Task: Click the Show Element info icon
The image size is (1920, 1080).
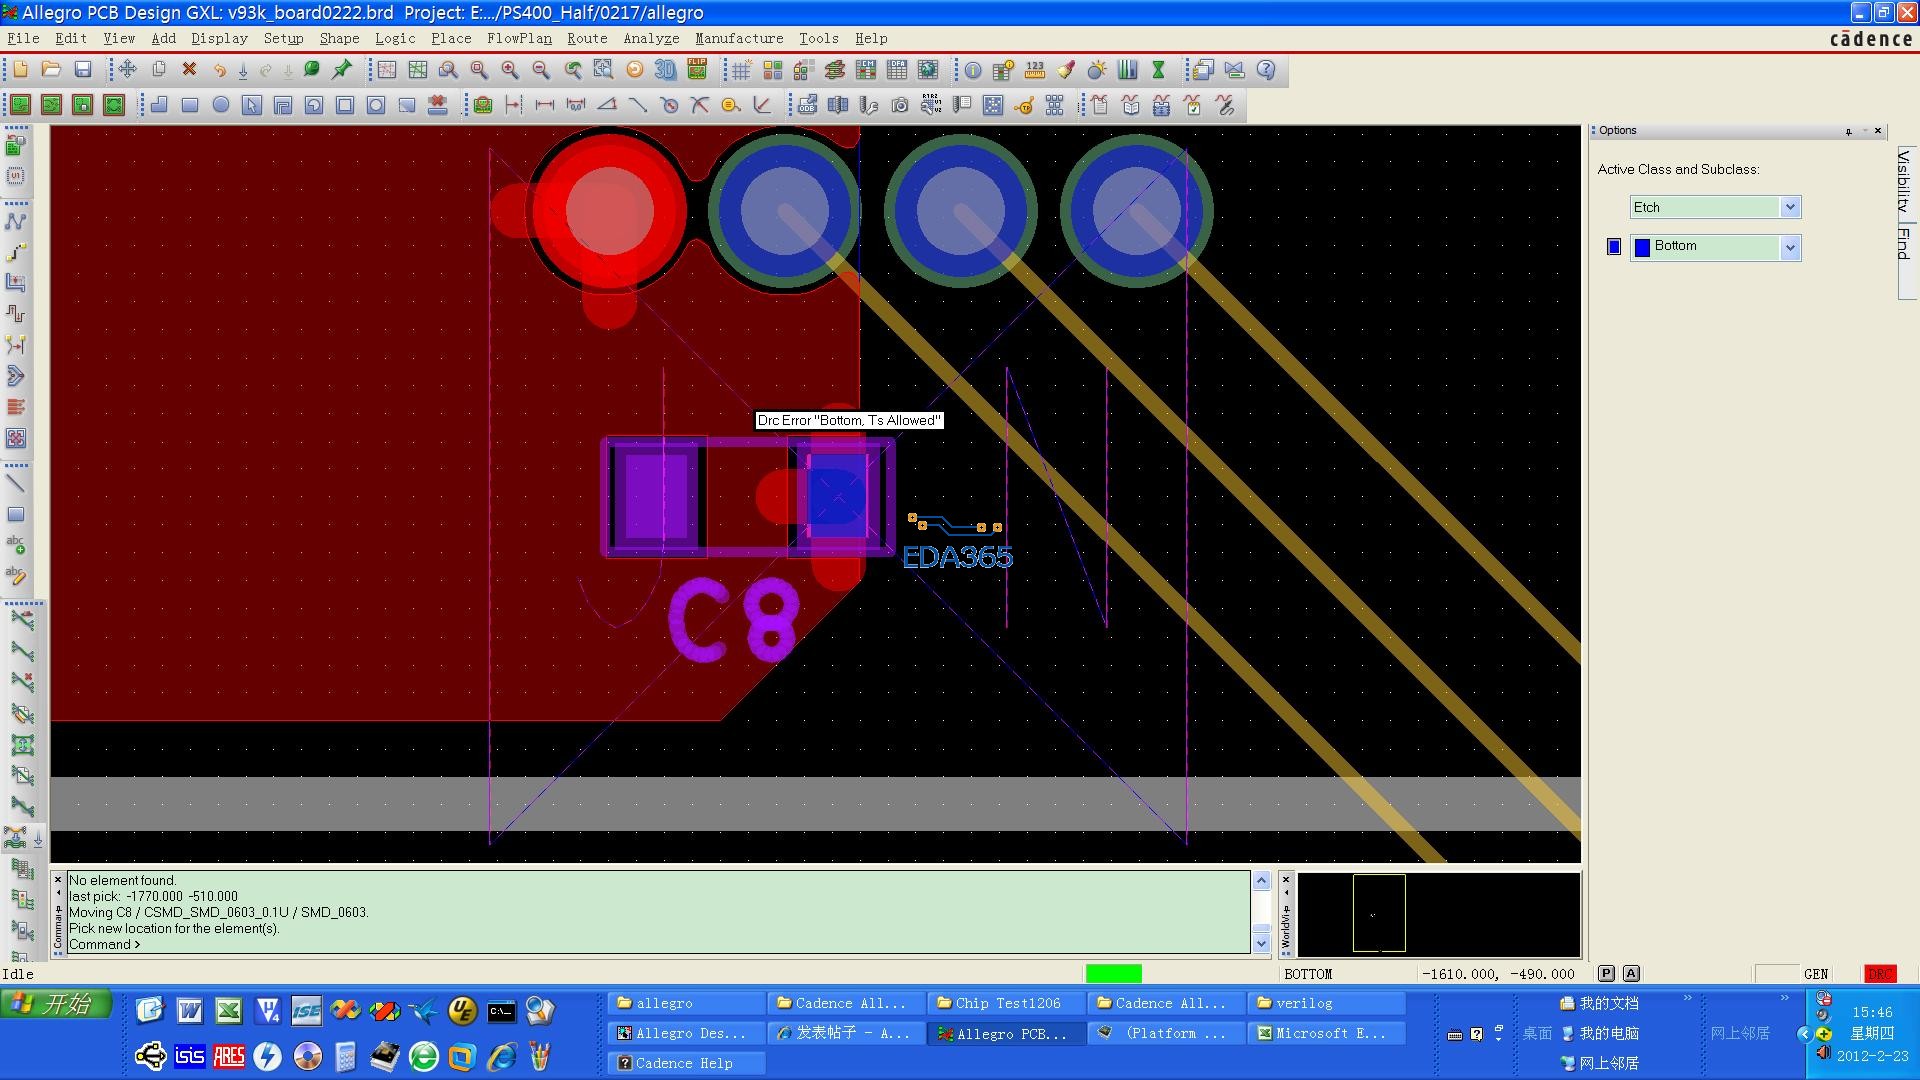Action: click(973, 70)
